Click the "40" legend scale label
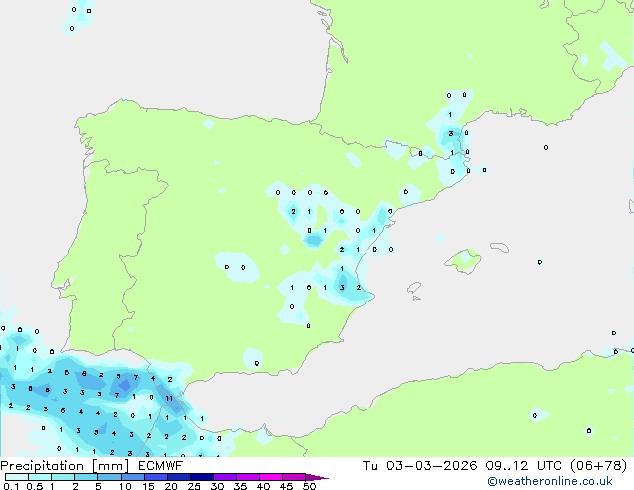This screenshot has height=490, width=634. tap(263, 486)
